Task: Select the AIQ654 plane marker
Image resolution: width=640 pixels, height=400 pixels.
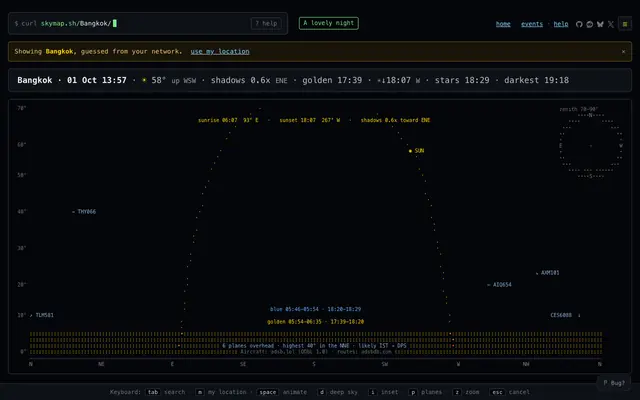Action: coord(499,284)
